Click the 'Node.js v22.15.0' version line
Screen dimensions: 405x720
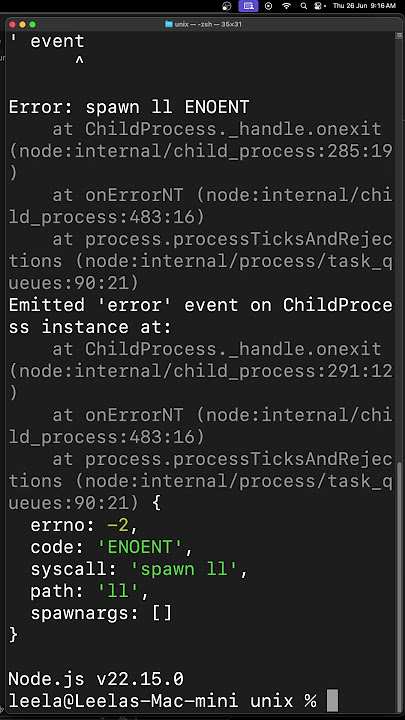(x=96, y=679)
